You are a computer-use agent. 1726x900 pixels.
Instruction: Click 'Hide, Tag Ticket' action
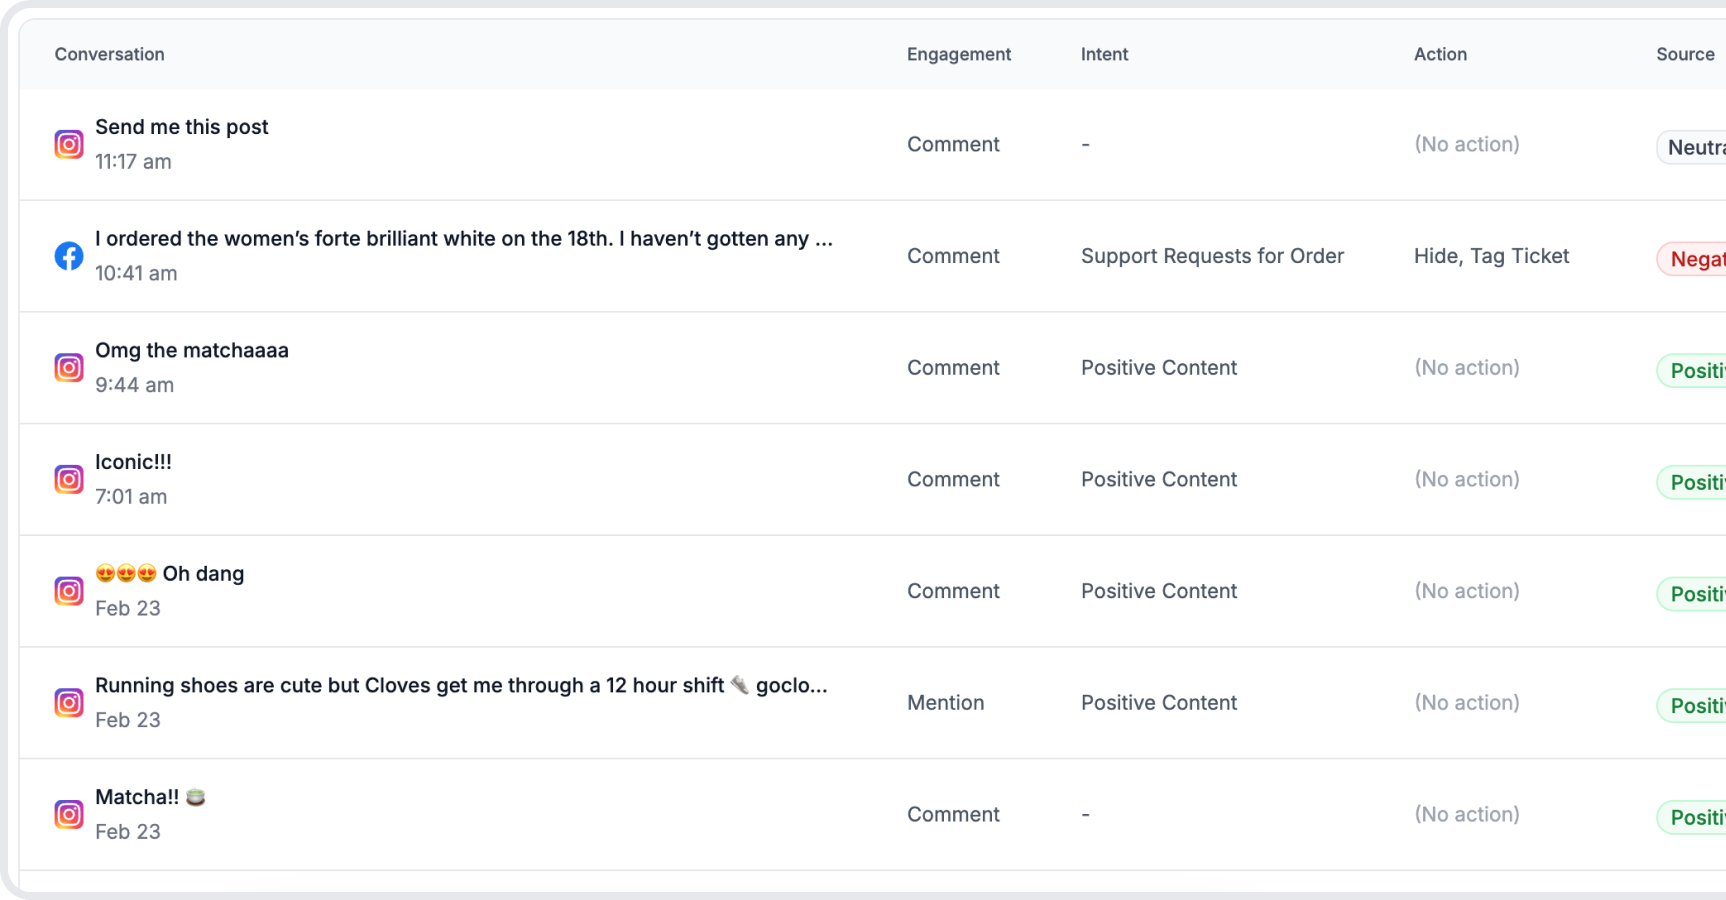(x=1491, y=256)
